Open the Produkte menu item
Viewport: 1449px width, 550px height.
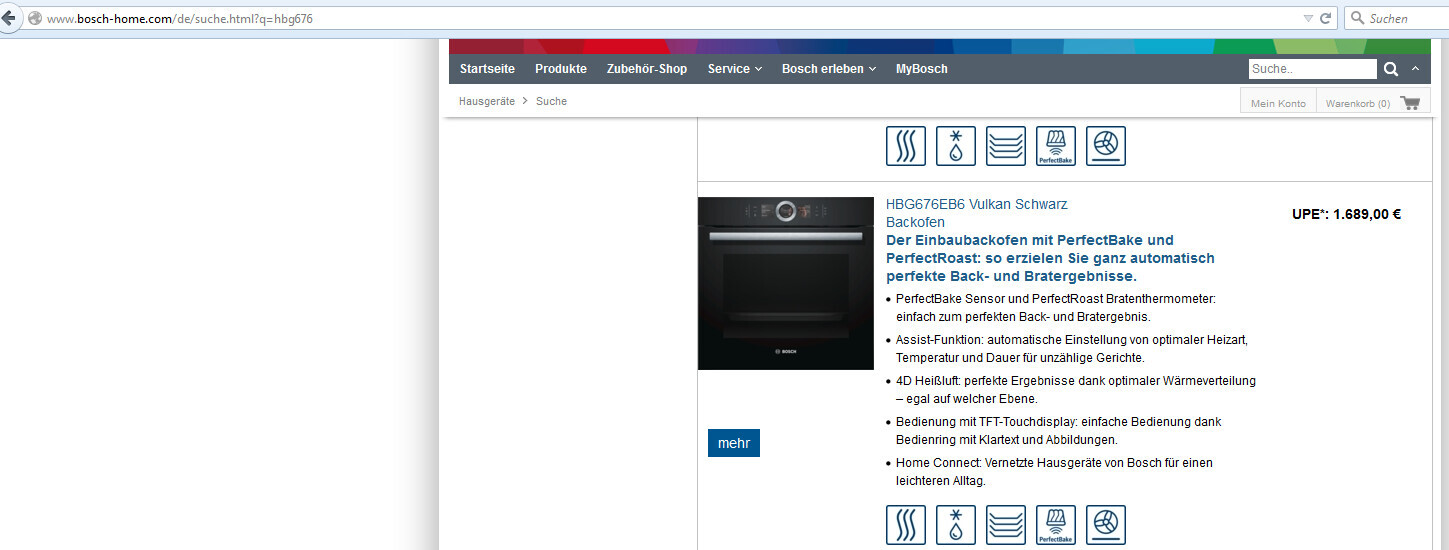point(561,69)
